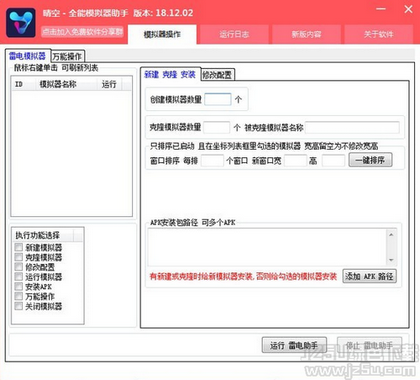This screenshot has height=380, width=420.
Task: Open the 运行日志 tab
Action: (234, 34)
